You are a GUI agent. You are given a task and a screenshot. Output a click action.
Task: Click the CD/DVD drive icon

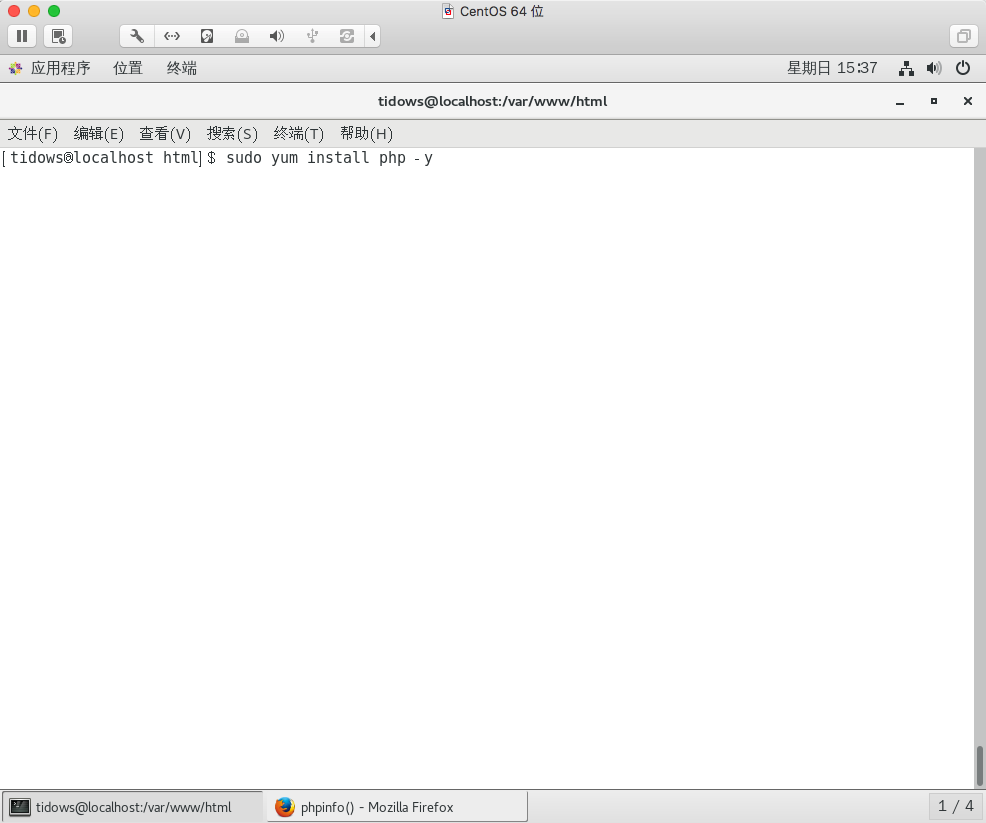pyautogui.click(x=242, y=36)
